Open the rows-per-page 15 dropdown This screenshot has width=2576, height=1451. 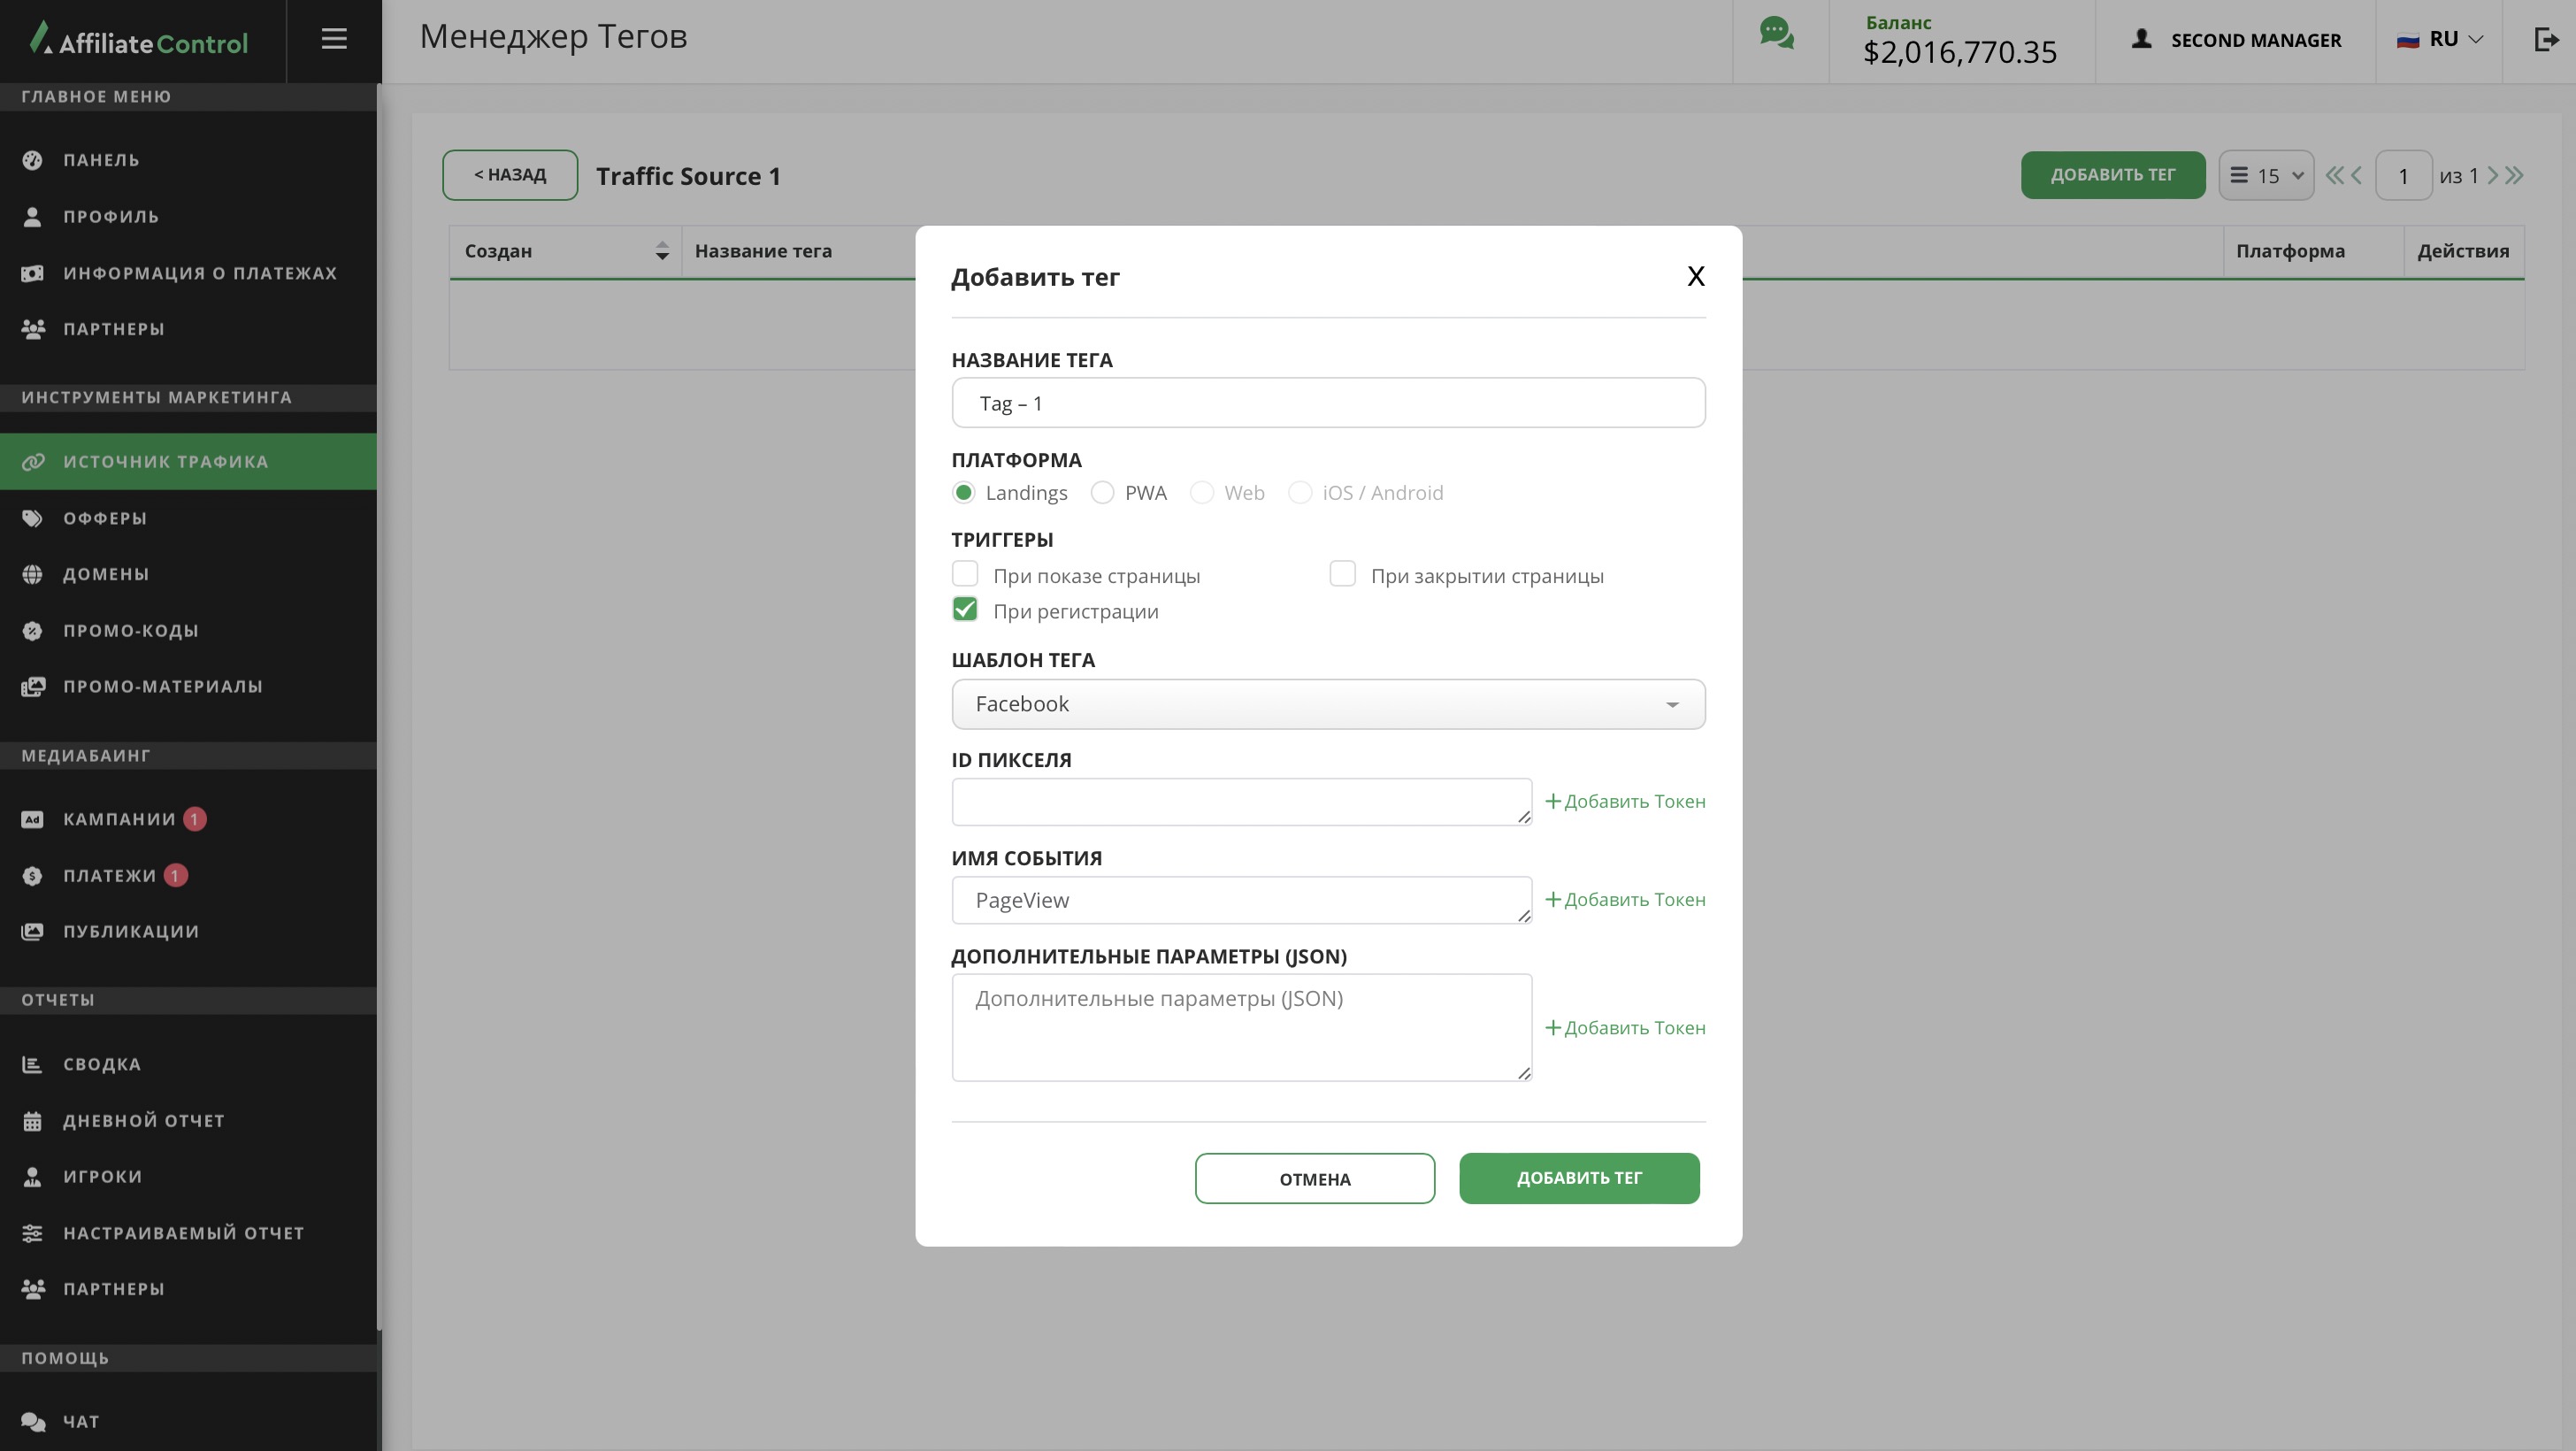[x=2266, y=176]
